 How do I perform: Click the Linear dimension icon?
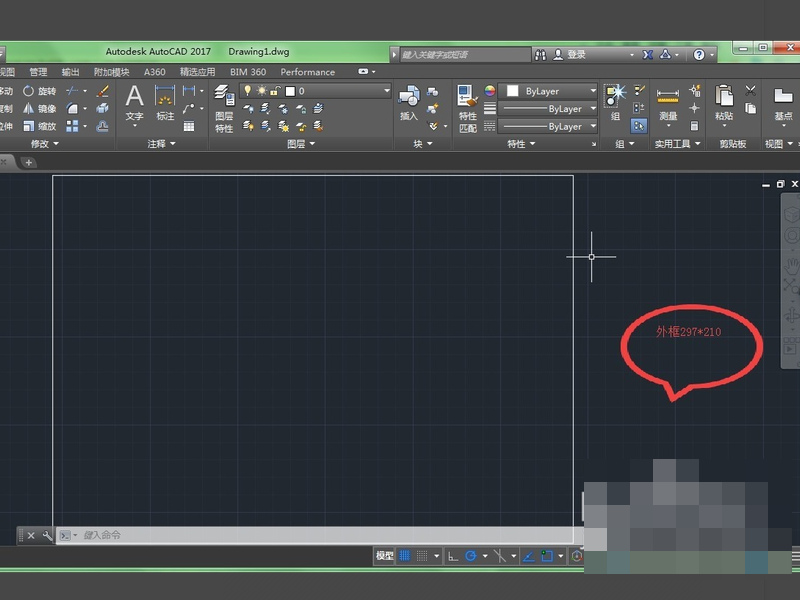(x=189, y=91)
